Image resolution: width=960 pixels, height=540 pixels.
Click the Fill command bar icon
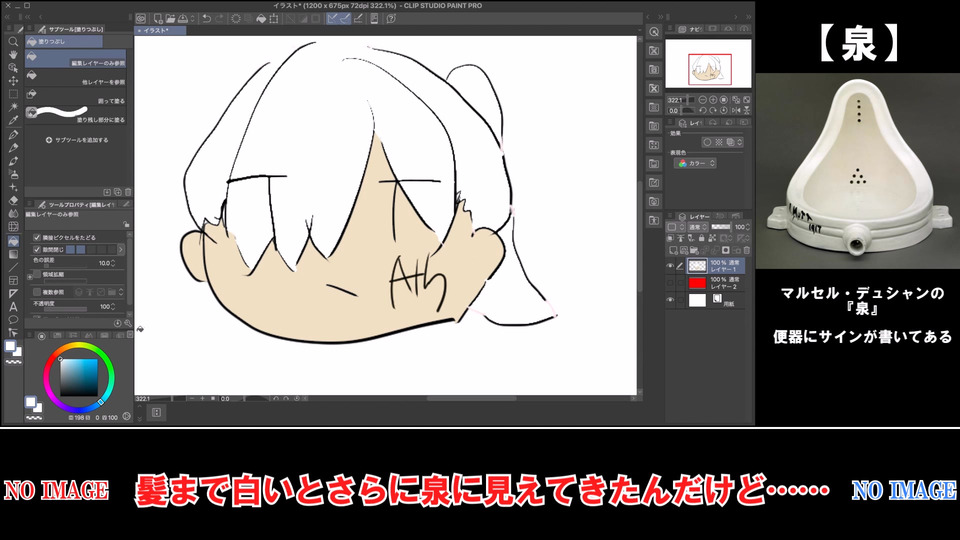[261, 18]
